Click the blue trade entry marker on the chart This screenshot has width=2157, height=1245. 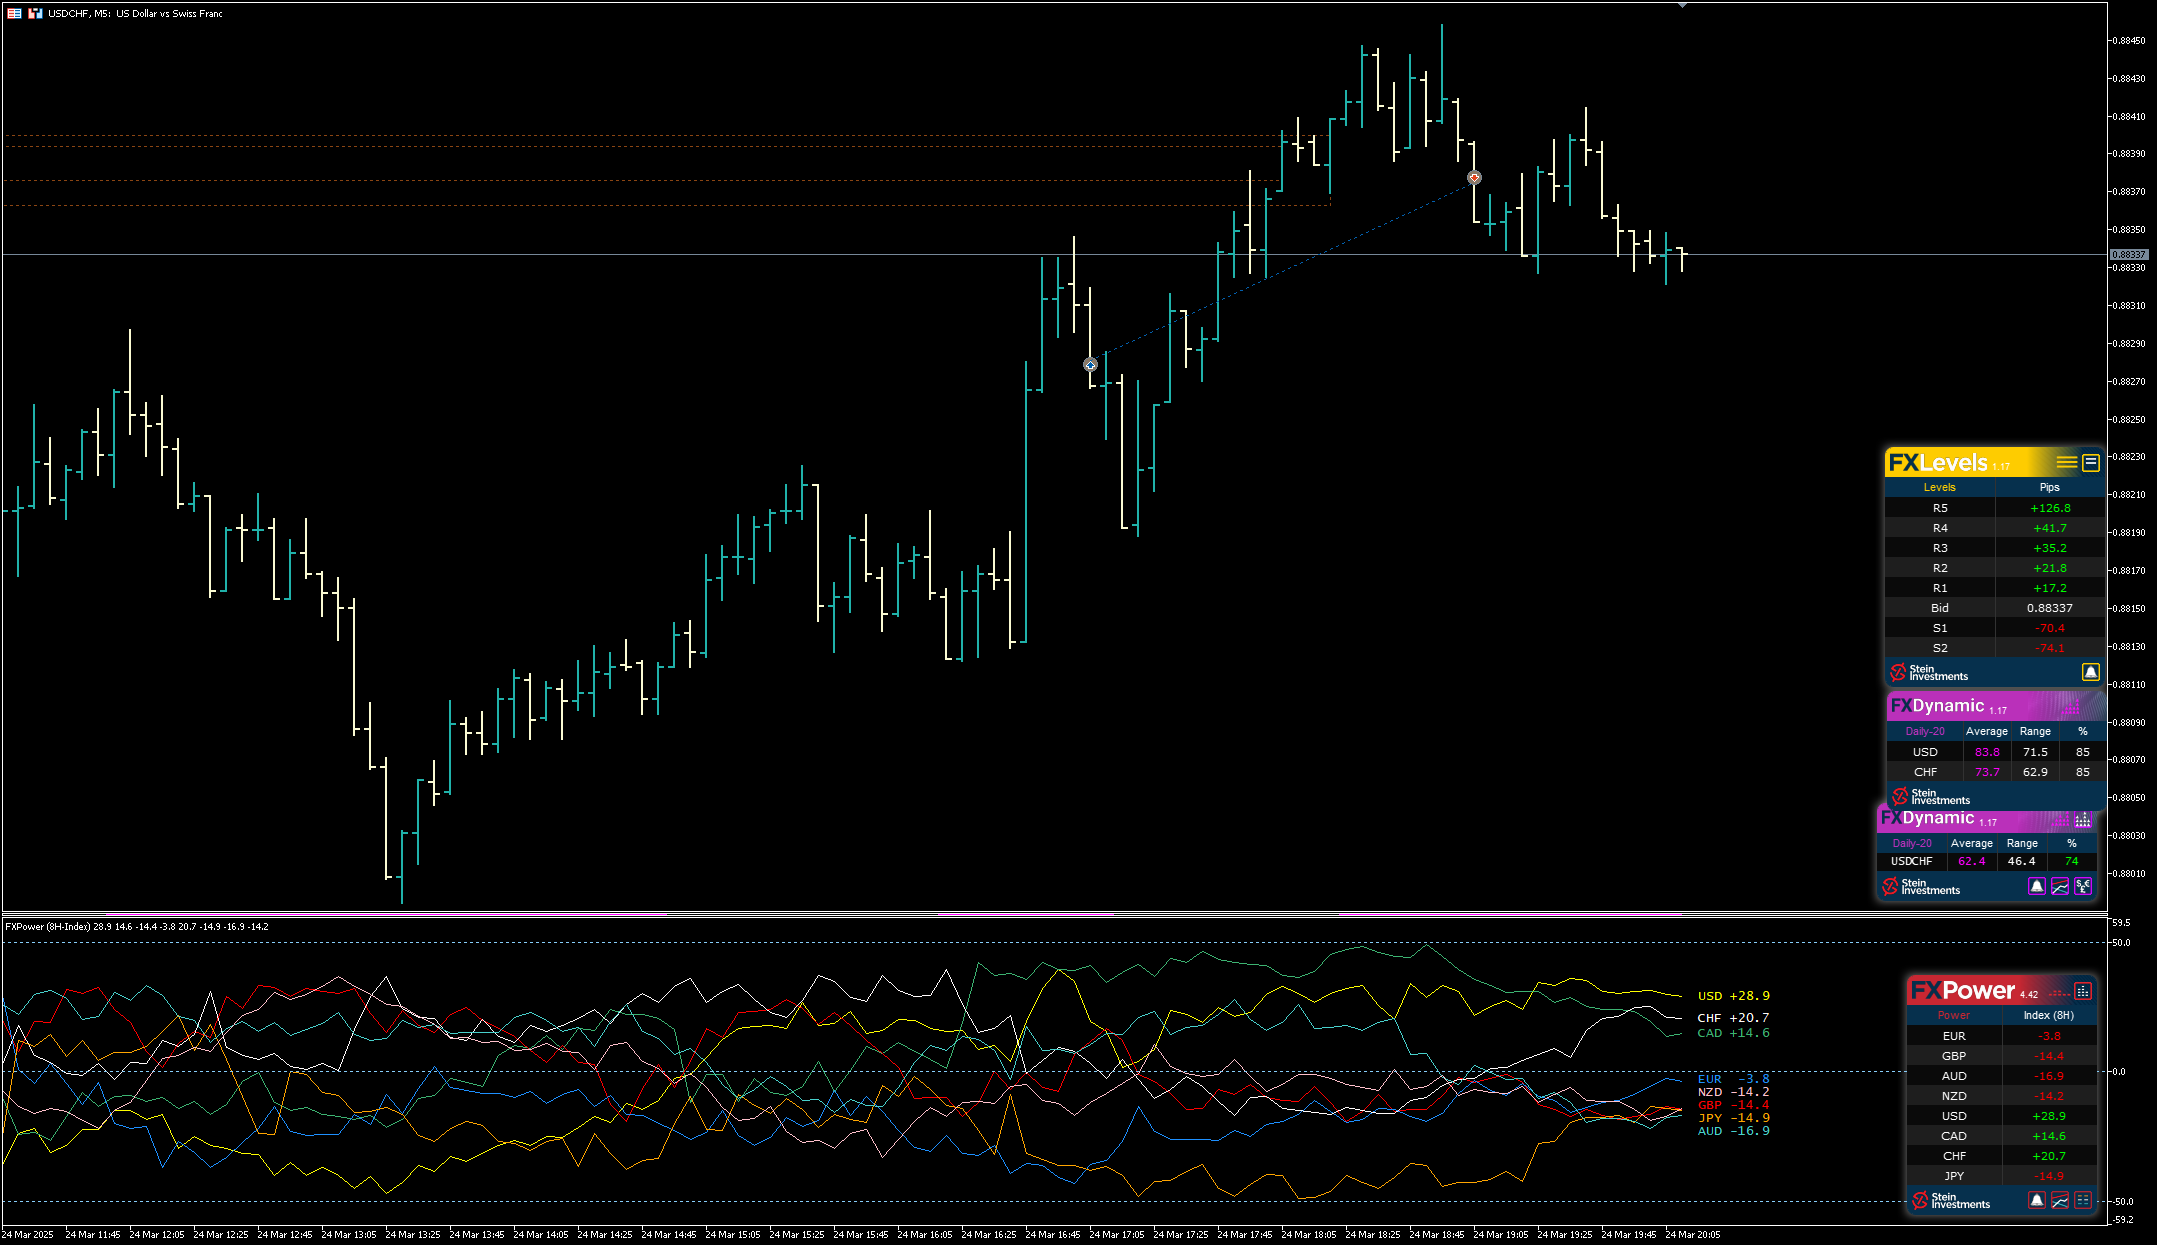1090,365
